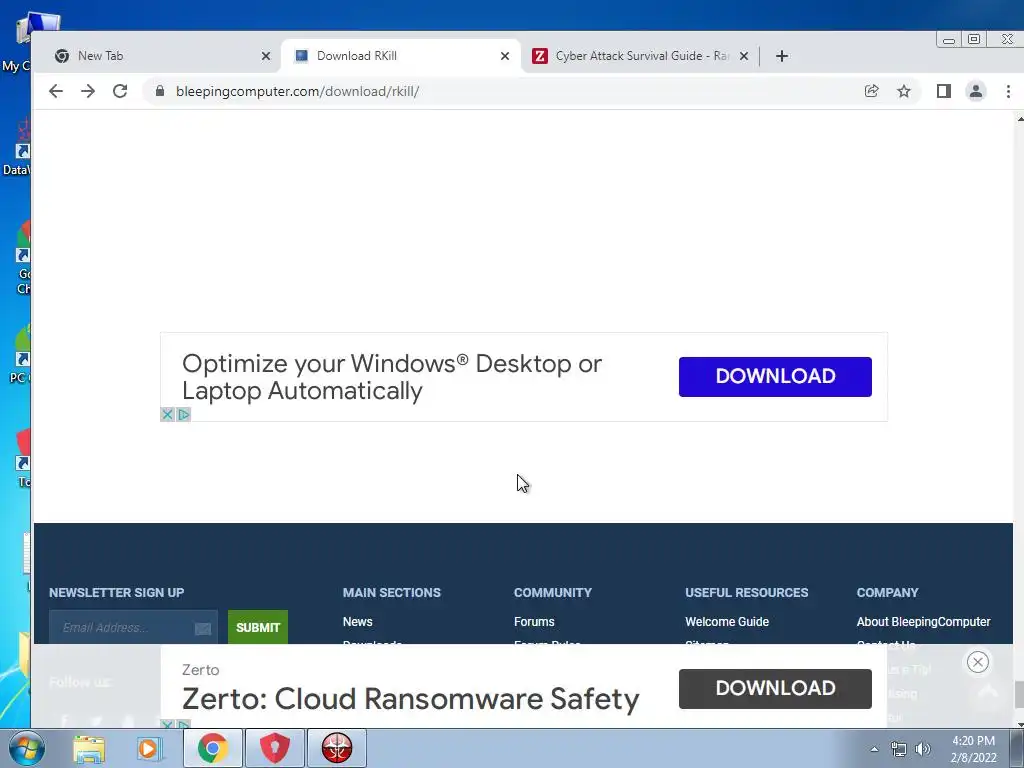Screen dimensions: 1024x768
Task: Reload the bleepingcomputer page
Action: [120, 91]
